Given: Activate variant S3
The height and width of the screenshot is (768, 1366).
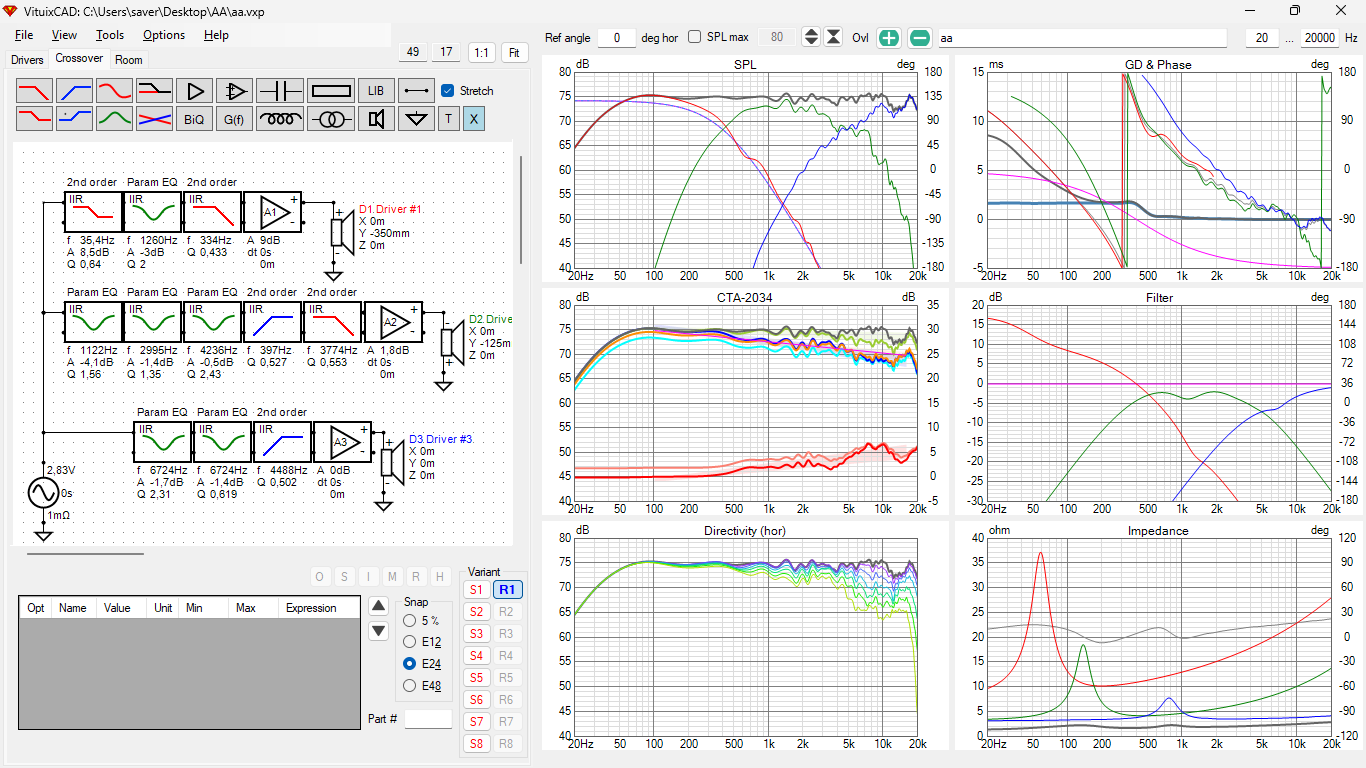Looking at the screenshot, I should click(x=476, y=634).
